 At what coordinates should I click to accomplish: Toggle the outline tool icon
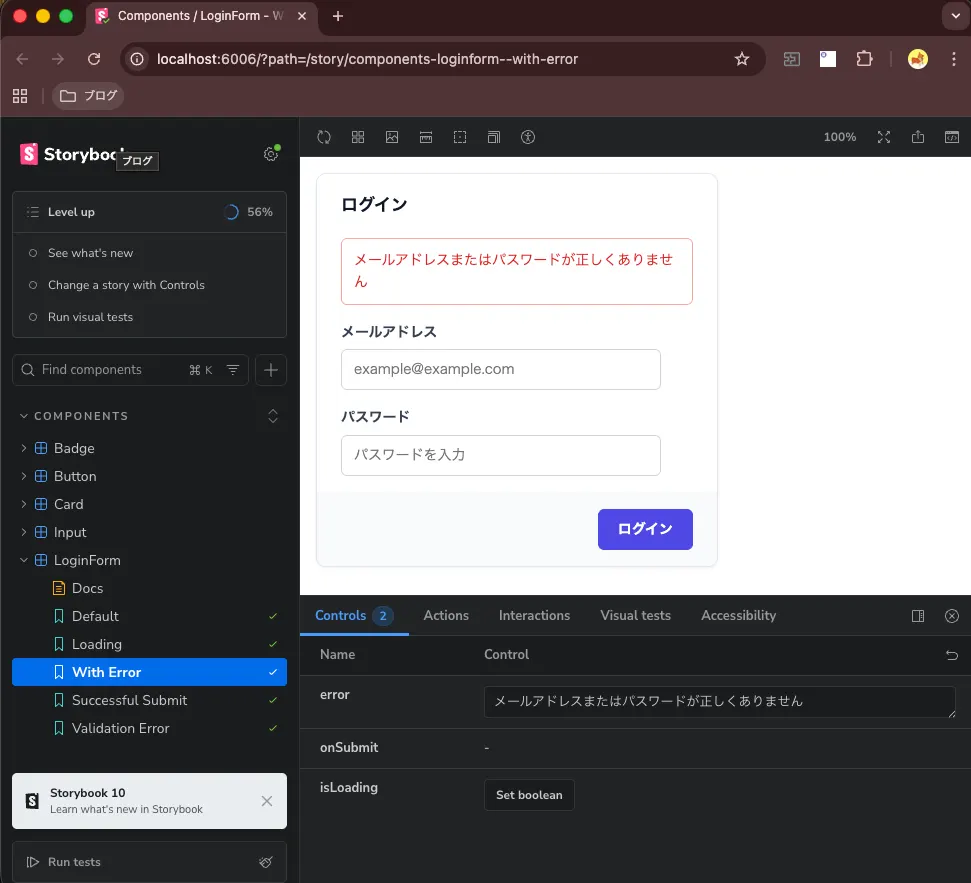tap(460, 137)
